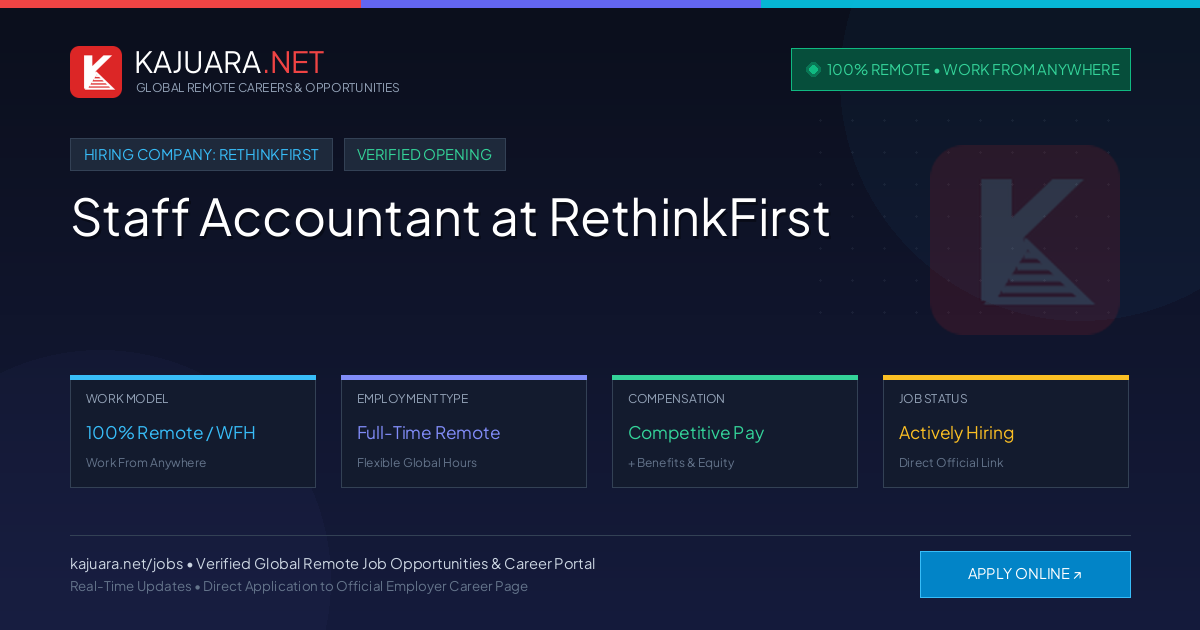The image size is (1200, 630).
Task: Open the Work Model card
Action: (x=193, y=431)
